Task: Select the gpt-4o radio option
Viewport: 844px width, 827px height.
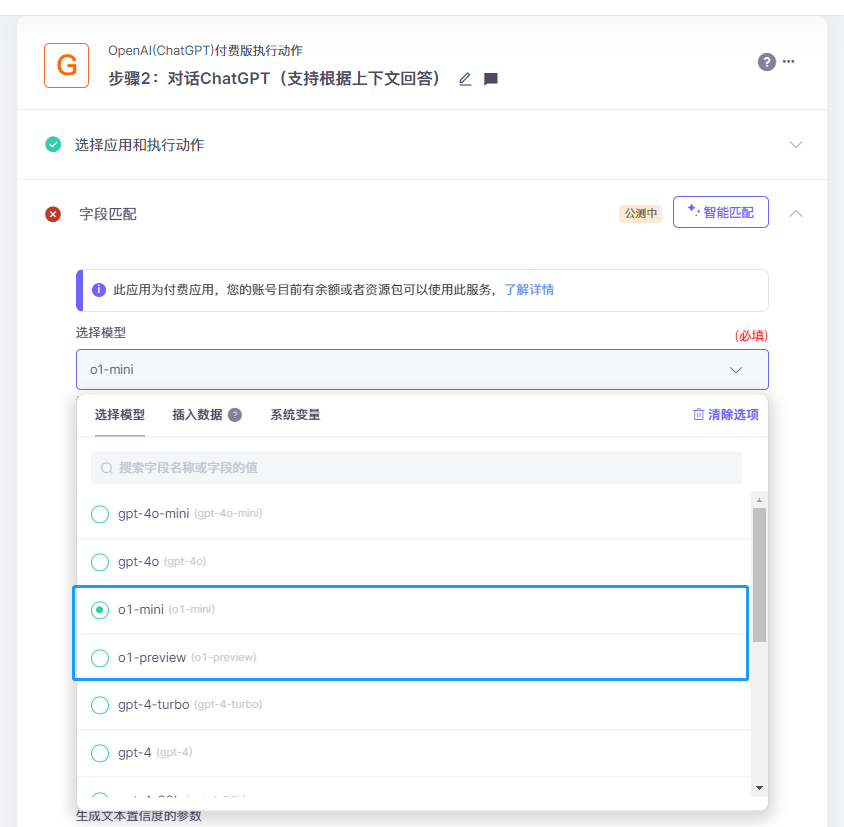Action: (100, 562)
